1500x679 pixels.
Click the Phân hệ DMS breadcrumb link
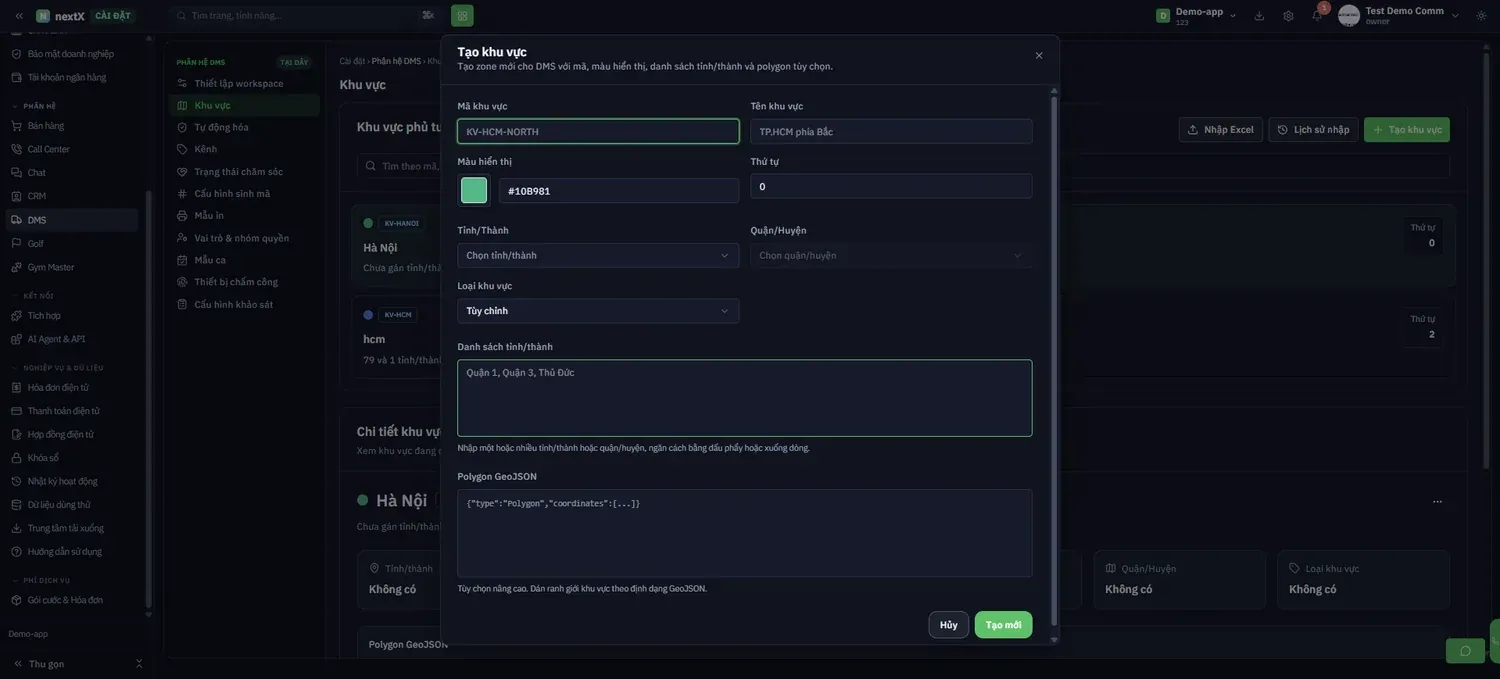click(x=396, y=61)
